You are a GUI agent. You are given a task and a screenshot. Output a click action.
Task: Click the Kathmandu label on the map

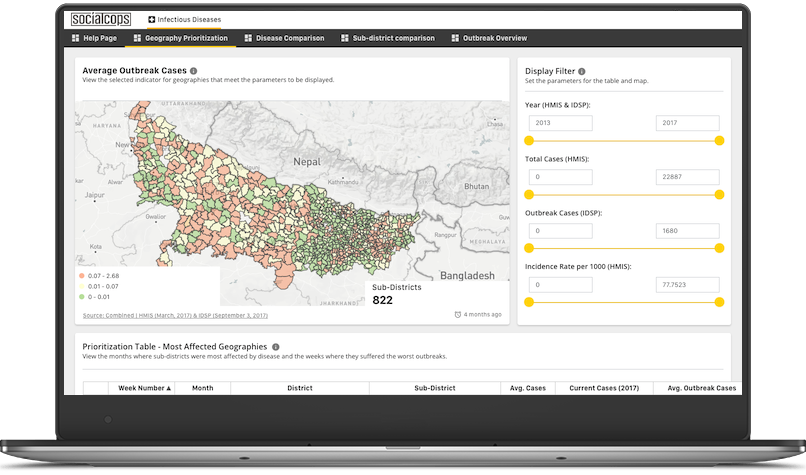[x=343, y=182]
